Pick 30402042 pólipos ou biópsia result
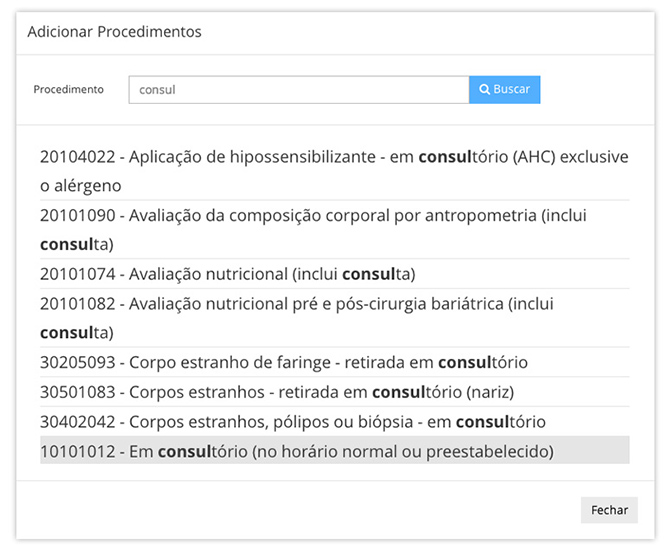The height and width of the screenshot is (552, 670). click(335, 422)
